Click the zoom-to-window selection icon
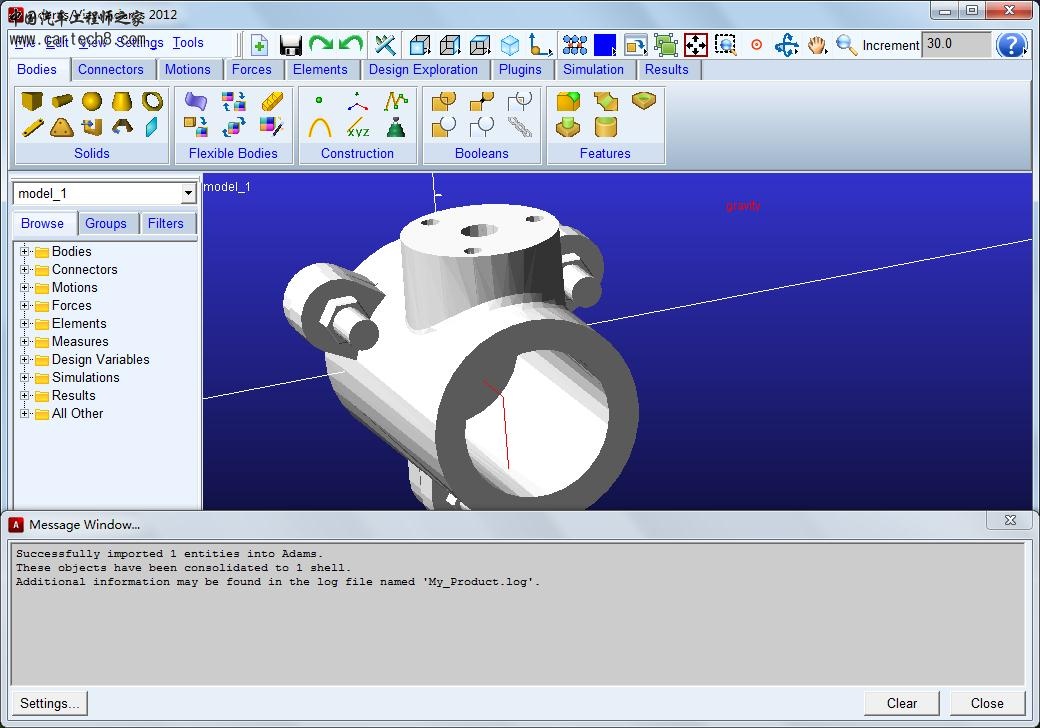 pos(726,45)
